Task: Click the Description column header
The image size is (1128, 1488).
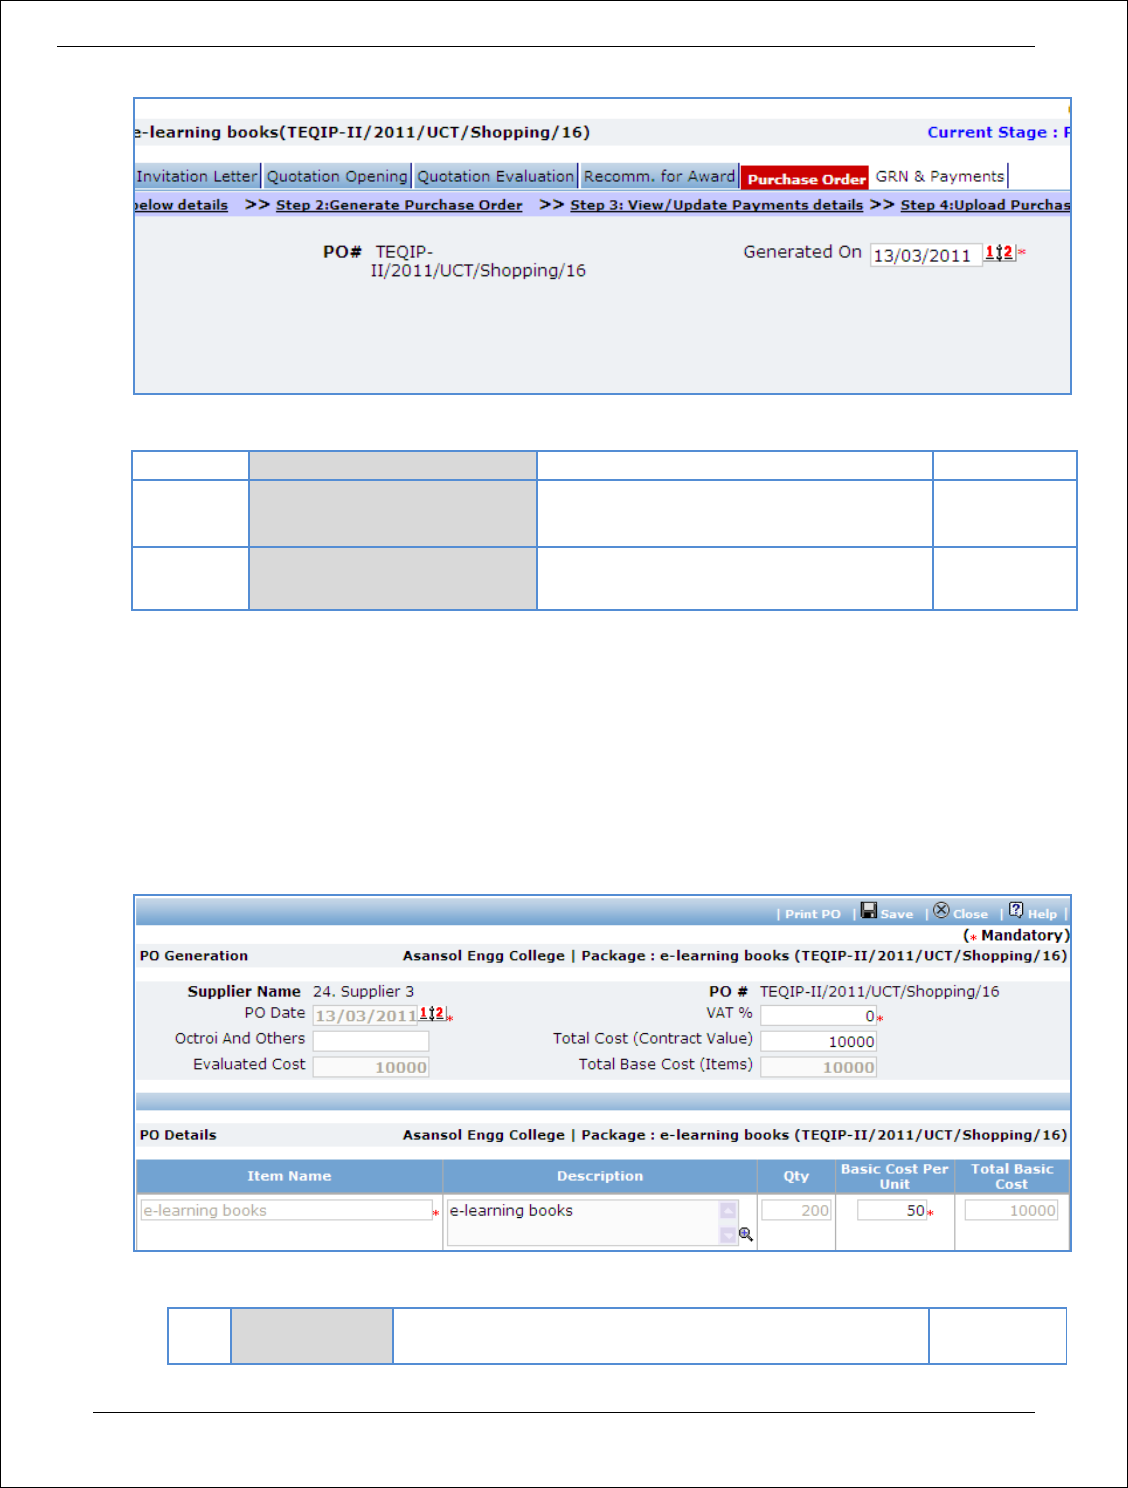Action: coord(600,1176)
